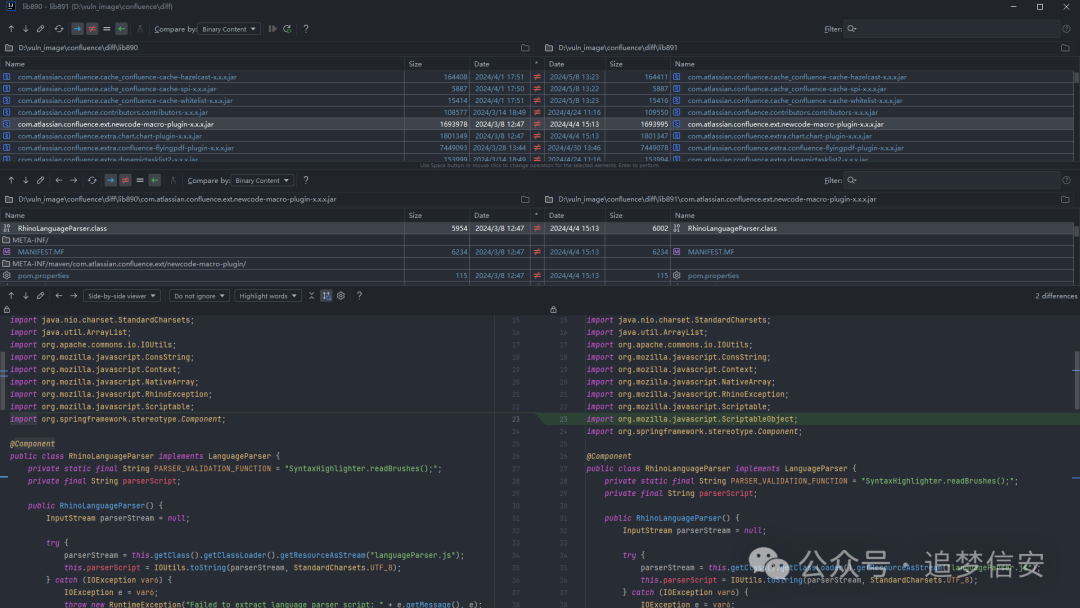
Task: Sort top panel right list by Size column
Action: coord(638,64)
